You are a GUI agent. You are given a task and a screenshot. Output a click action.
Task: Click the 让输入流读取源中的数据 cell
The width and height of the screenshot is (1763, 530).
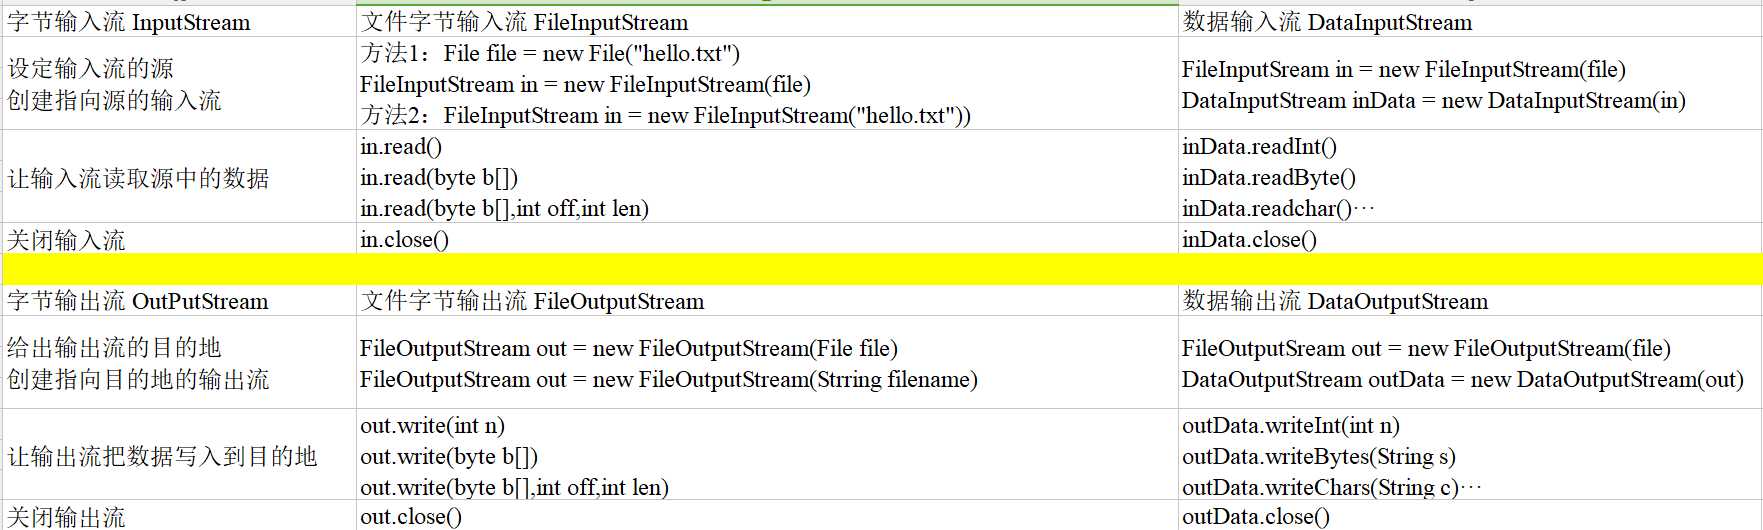[179, 177]
